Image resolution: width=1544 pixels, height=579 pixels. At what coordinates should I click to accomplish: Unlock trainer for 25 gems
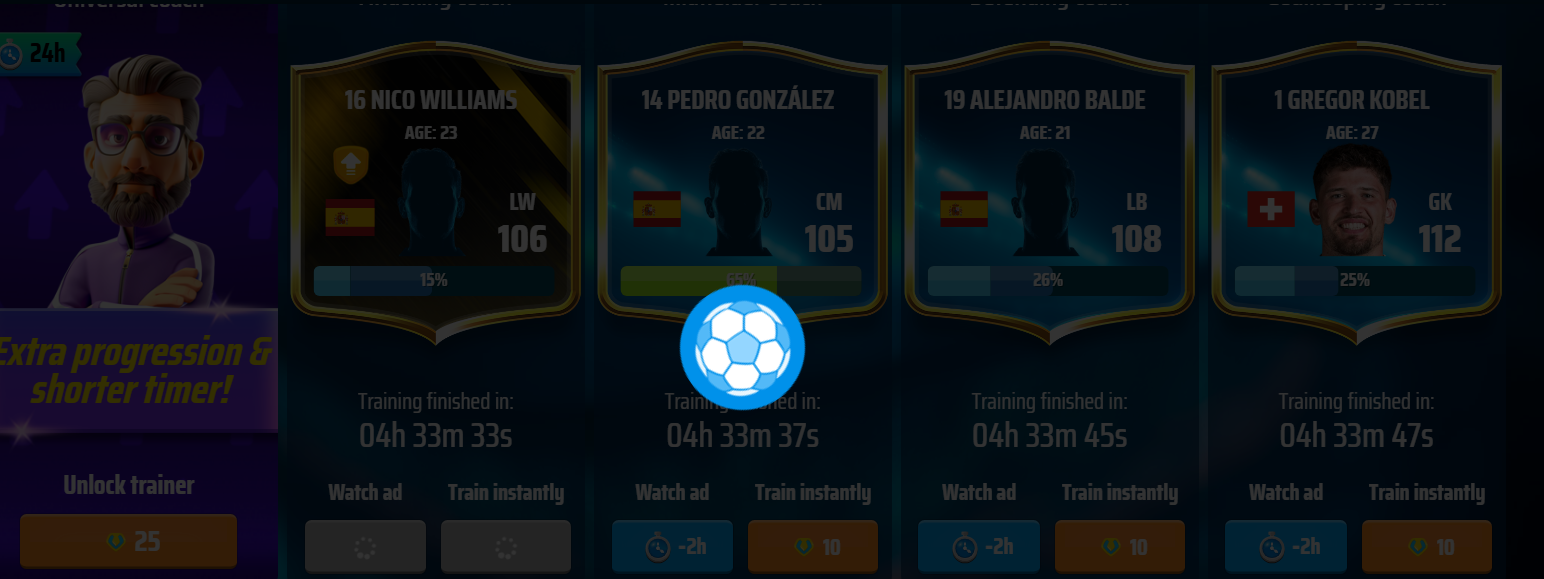pyautogui.click(x=129, y=541)
